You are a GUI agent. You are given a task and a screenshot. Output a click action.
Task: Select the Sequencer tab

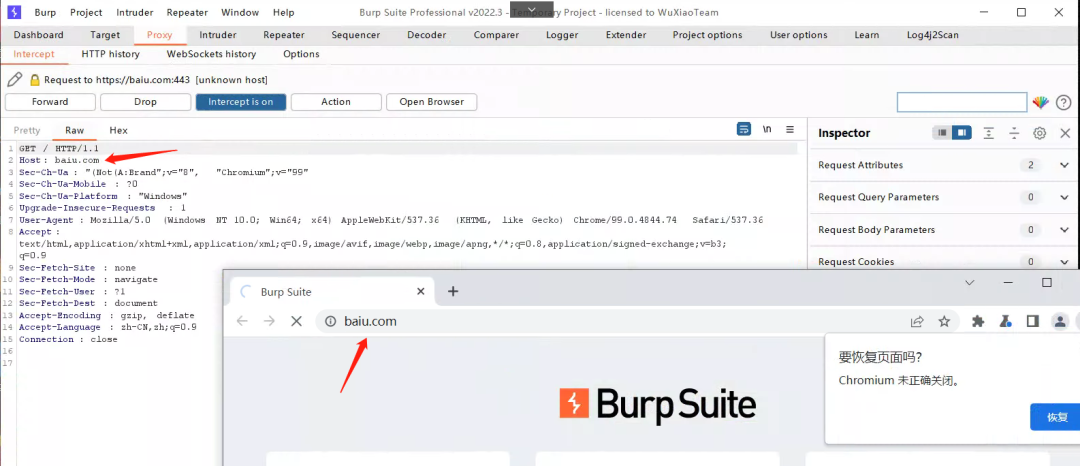(355, 35)
